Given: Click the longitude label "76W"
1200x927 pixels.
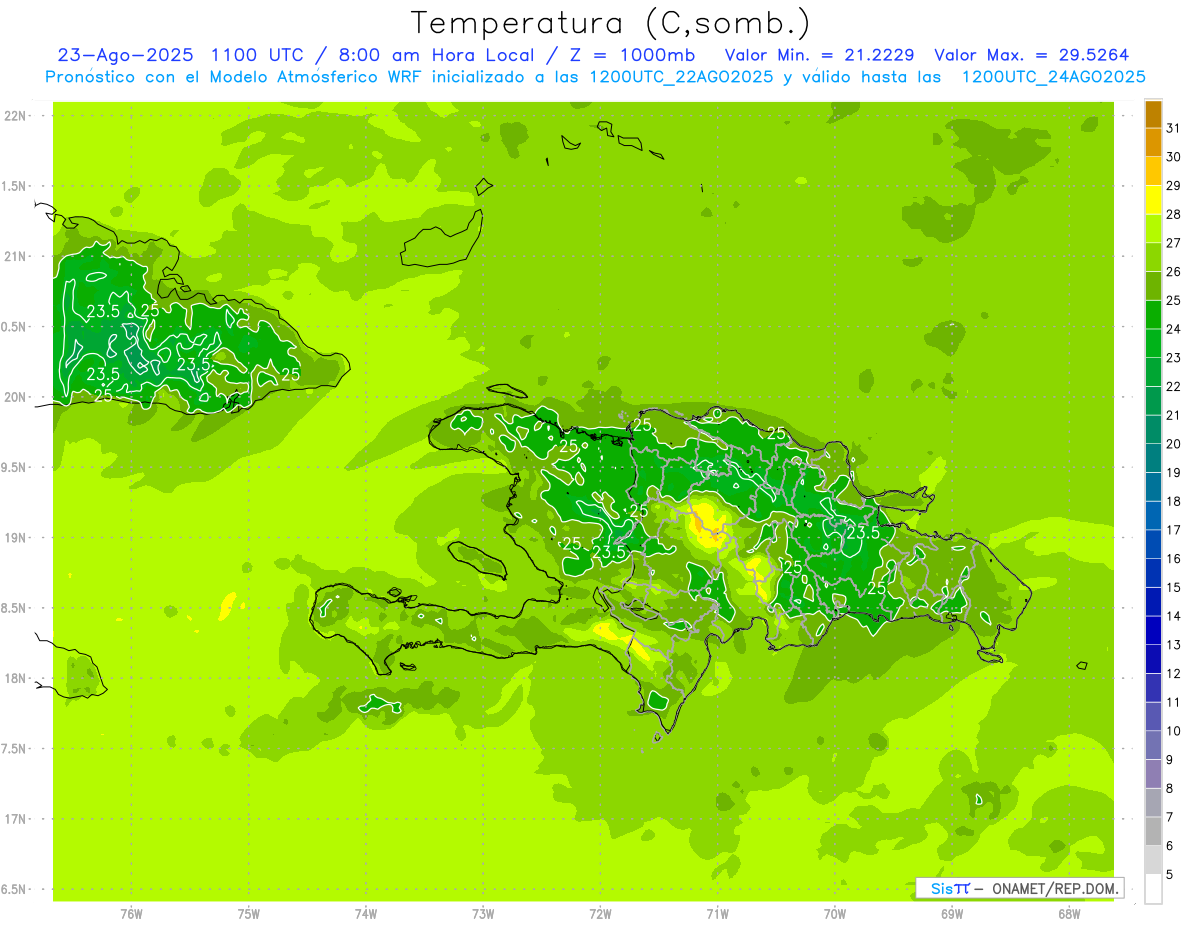Looking at the screenshot, I should coord(131,914).
